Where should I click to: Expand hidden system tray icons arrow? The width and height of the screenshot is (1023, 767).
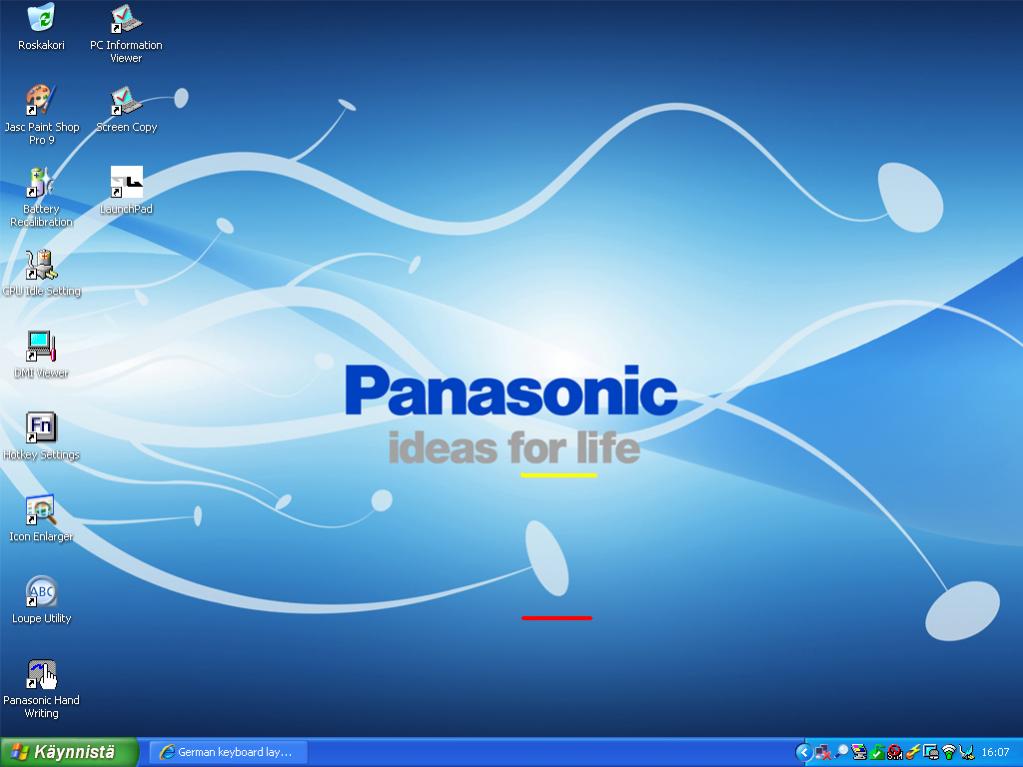tap(804, 752)
